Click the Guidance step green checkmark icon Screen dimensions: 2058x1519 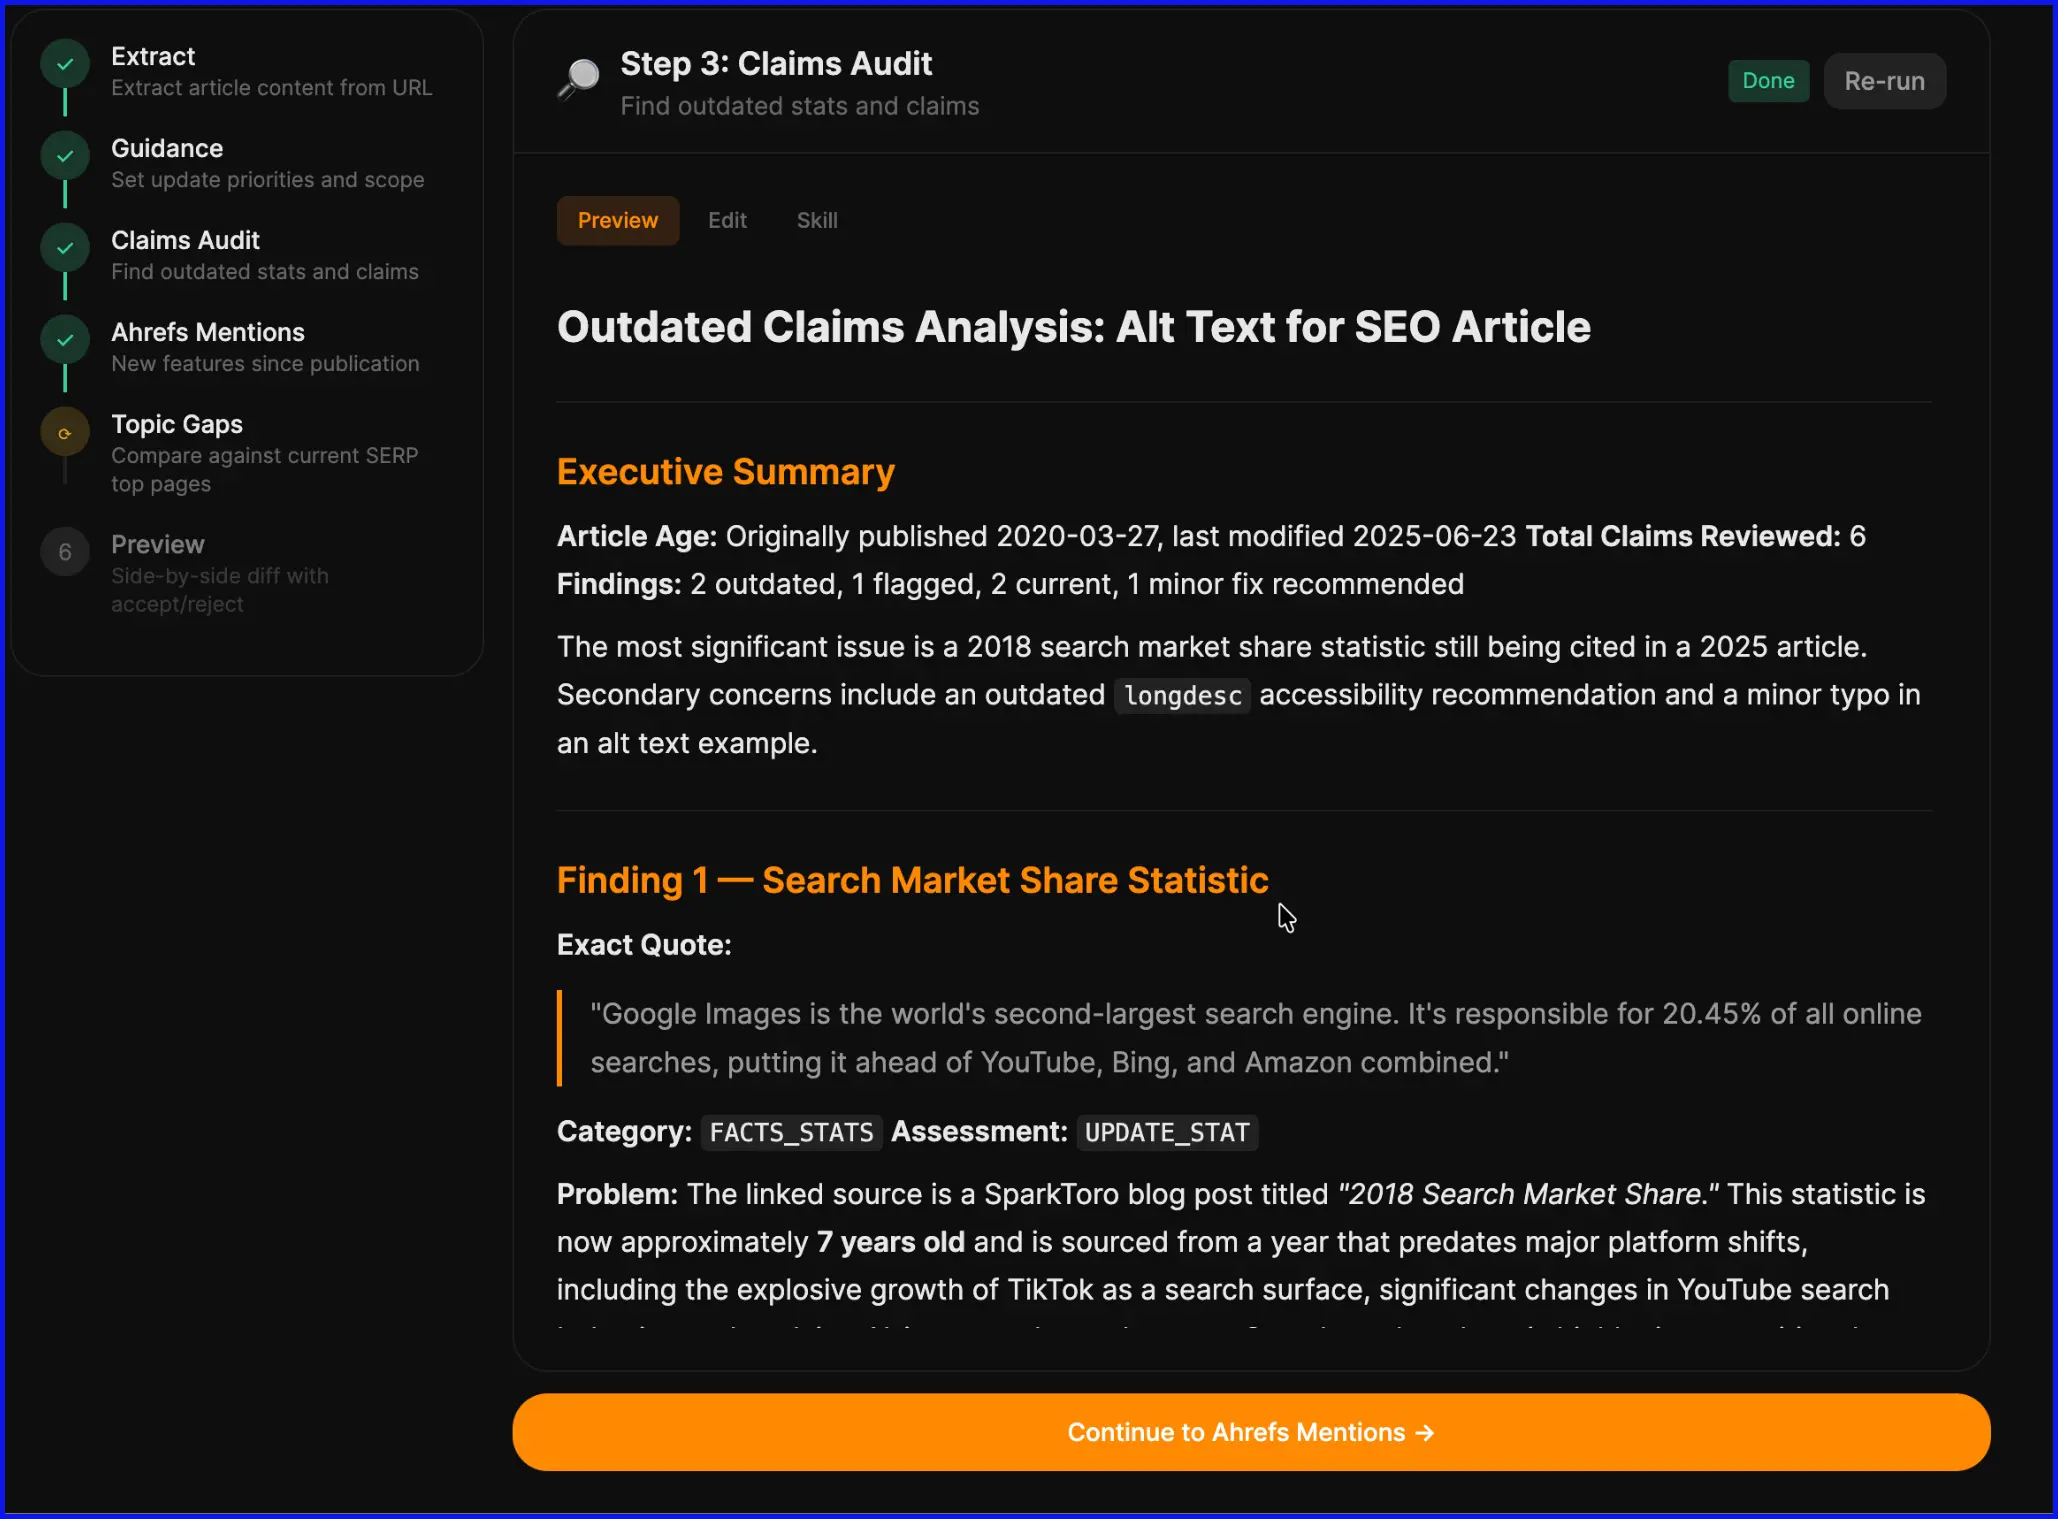(x=65, y=156)
